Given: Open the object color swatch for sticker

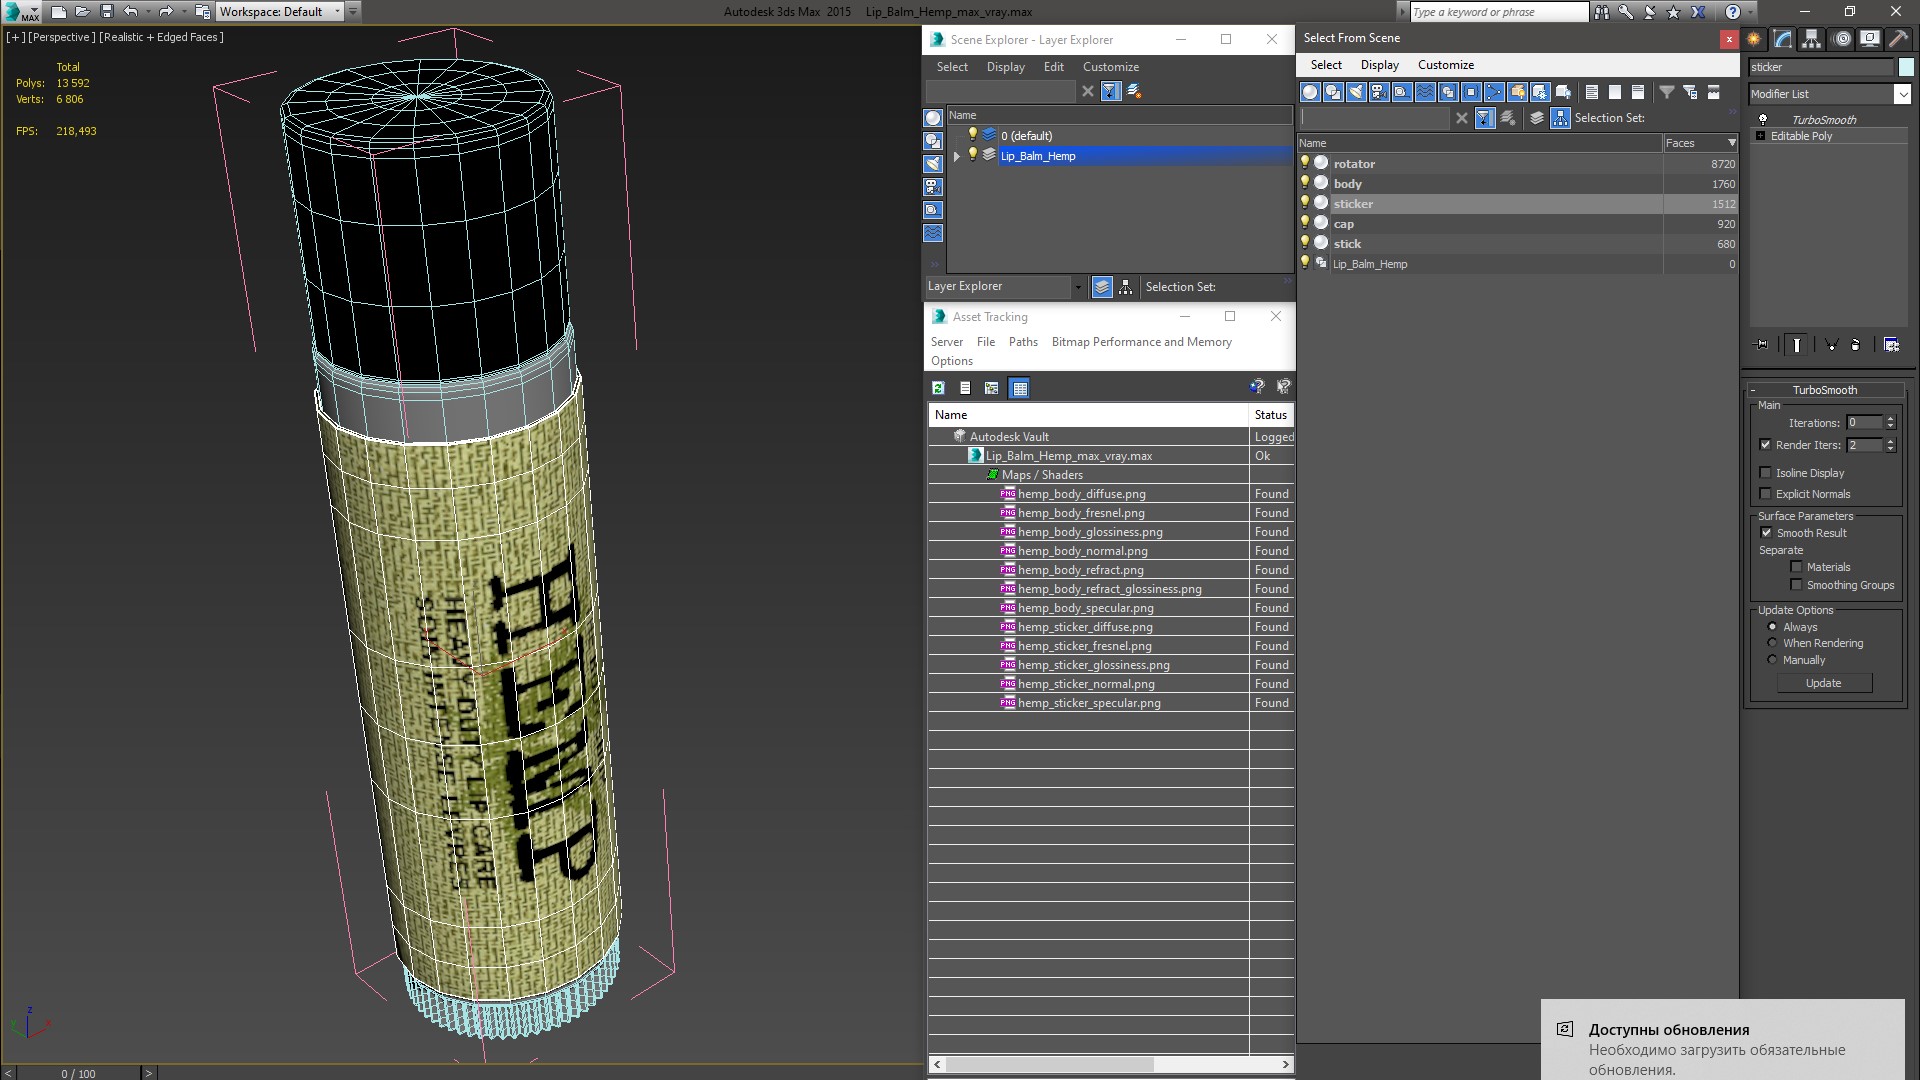Looking at the screenshot, I should [x=1906, y=67].
